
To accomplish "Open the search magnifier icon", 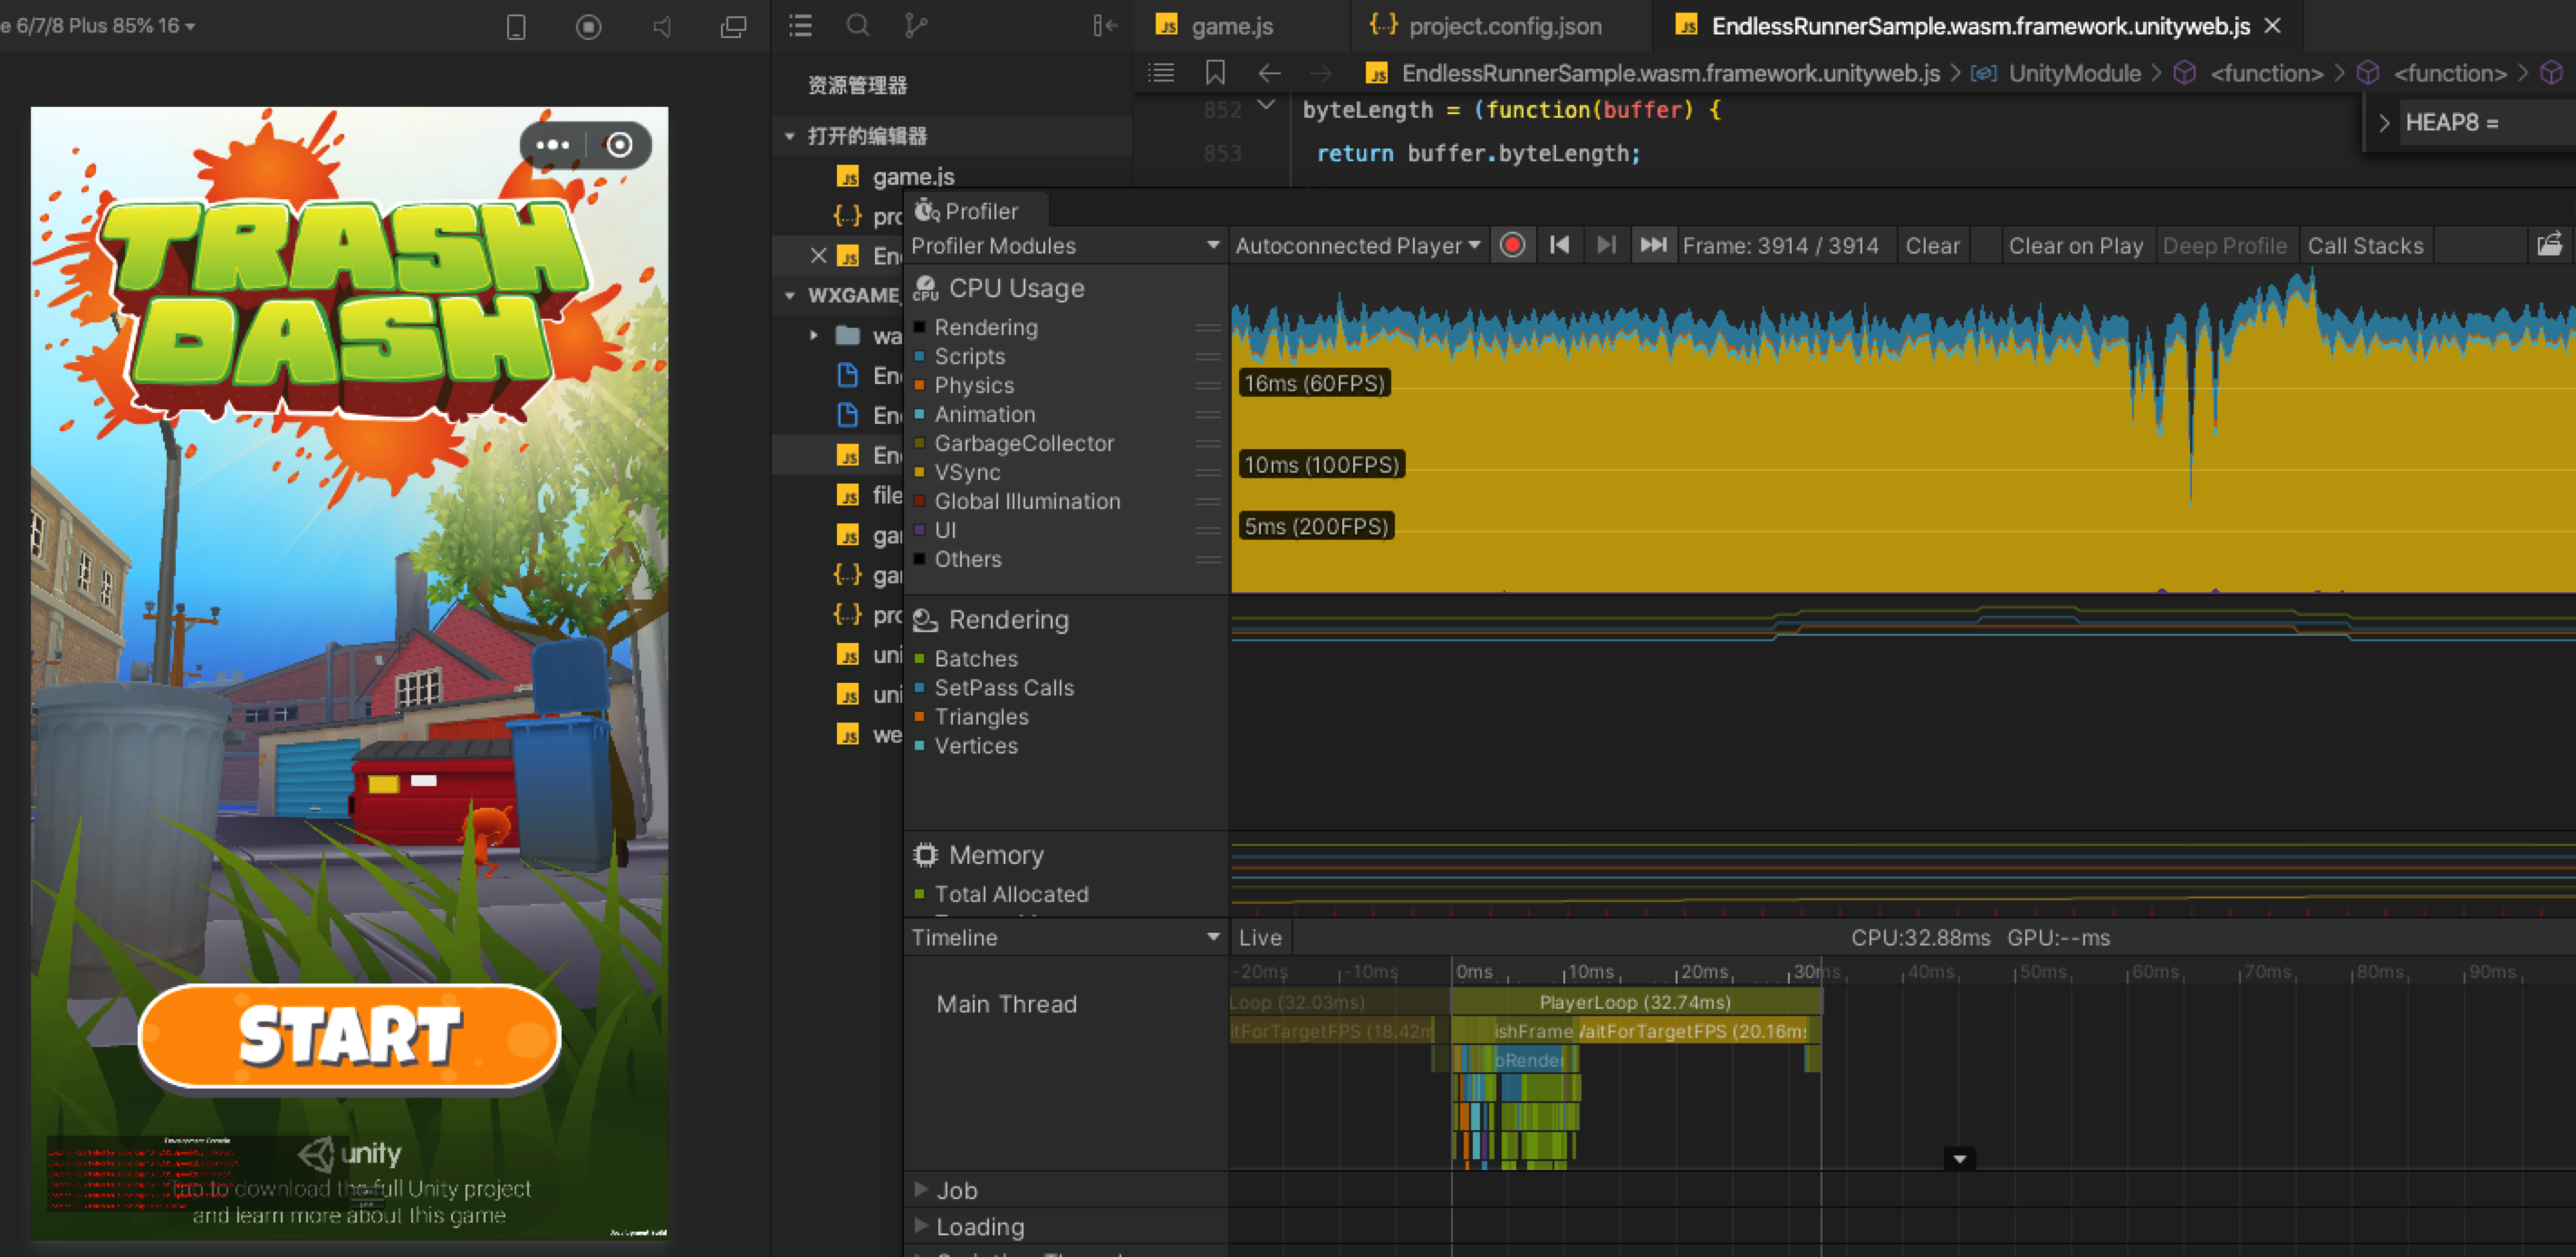I will 857,25.
